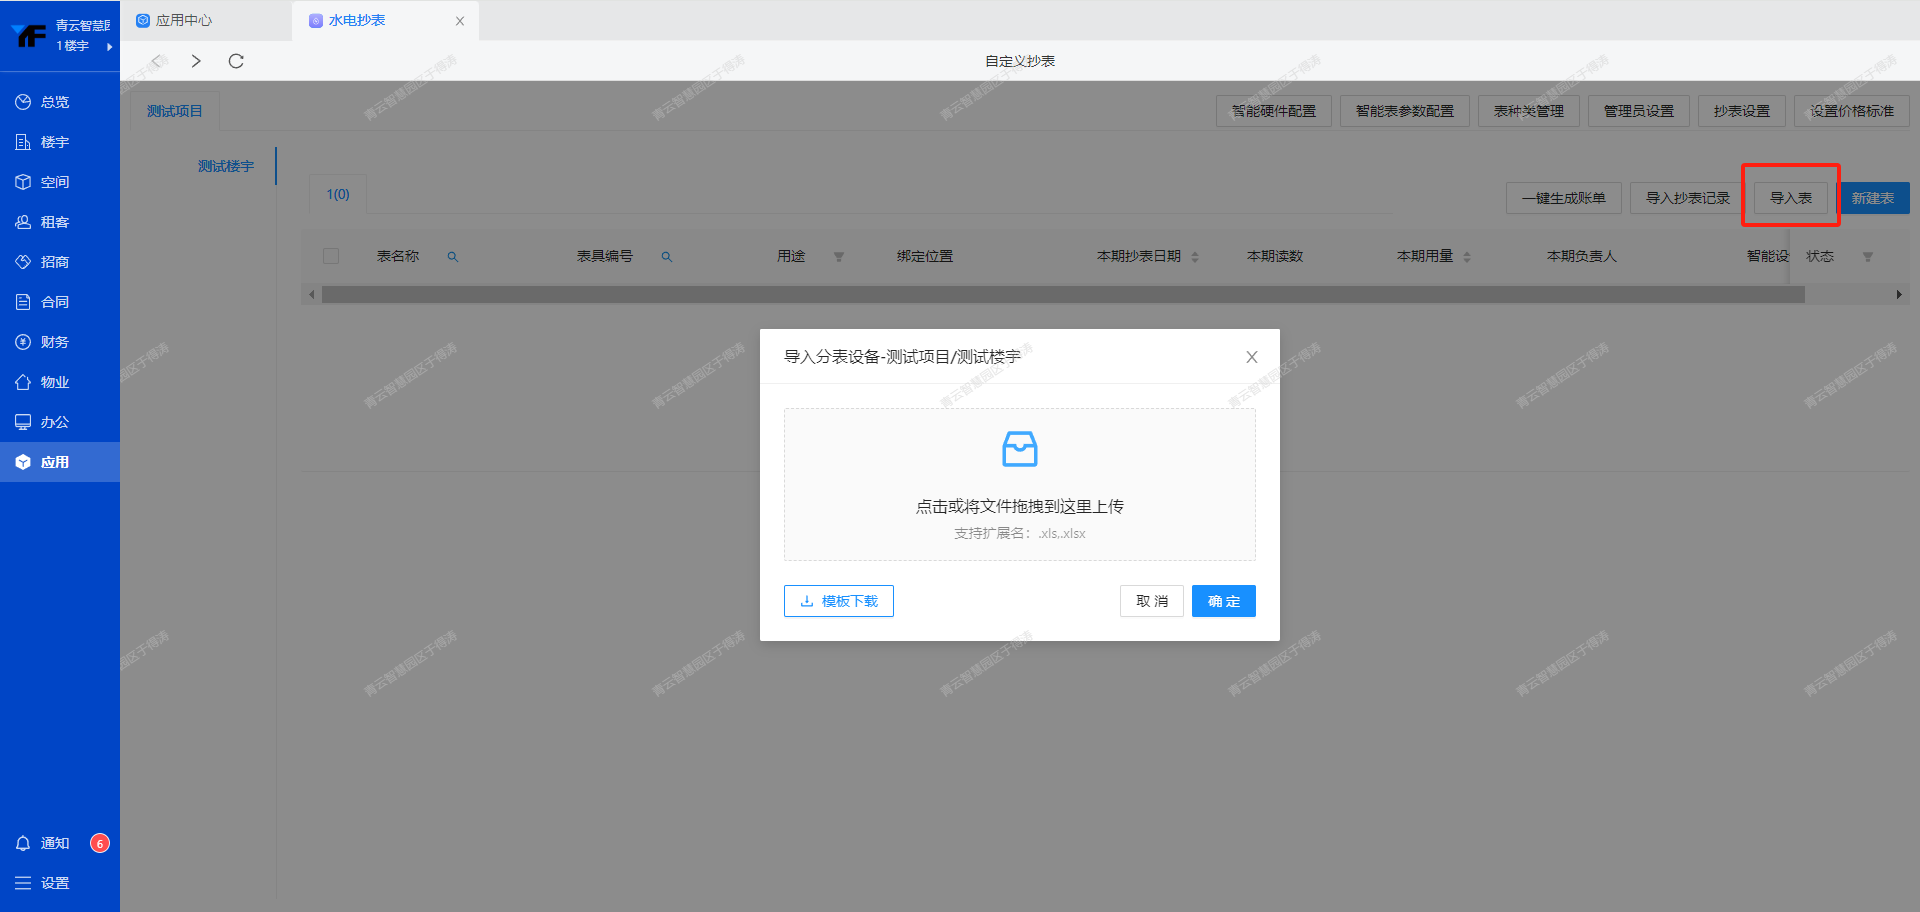This screenshot has width=1920, height=912.
Task: Click the horizontal table scrollbar
Action: pyautogui.click(x=1062, y=295)
